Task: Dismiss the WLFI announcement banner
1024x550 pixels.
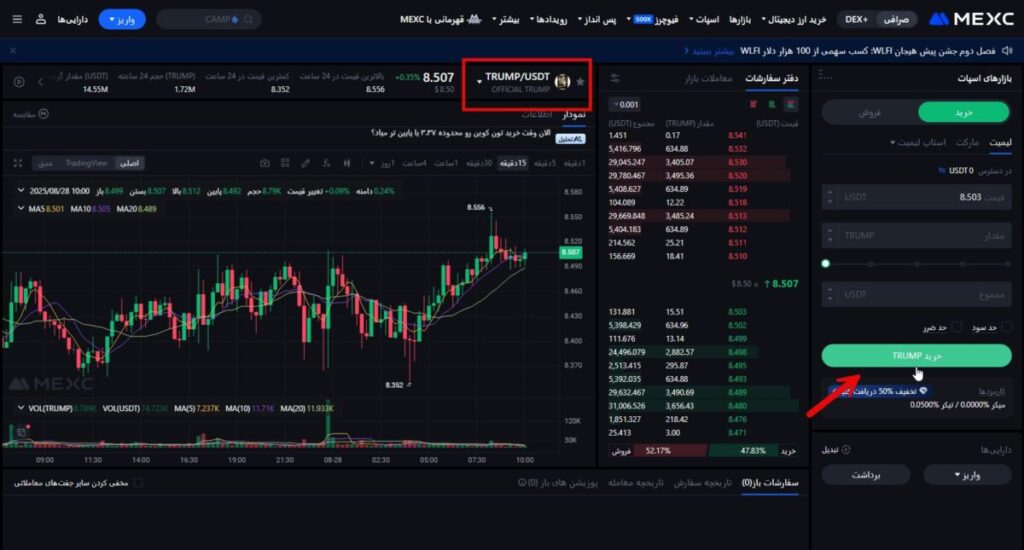Action: [12, 50]
